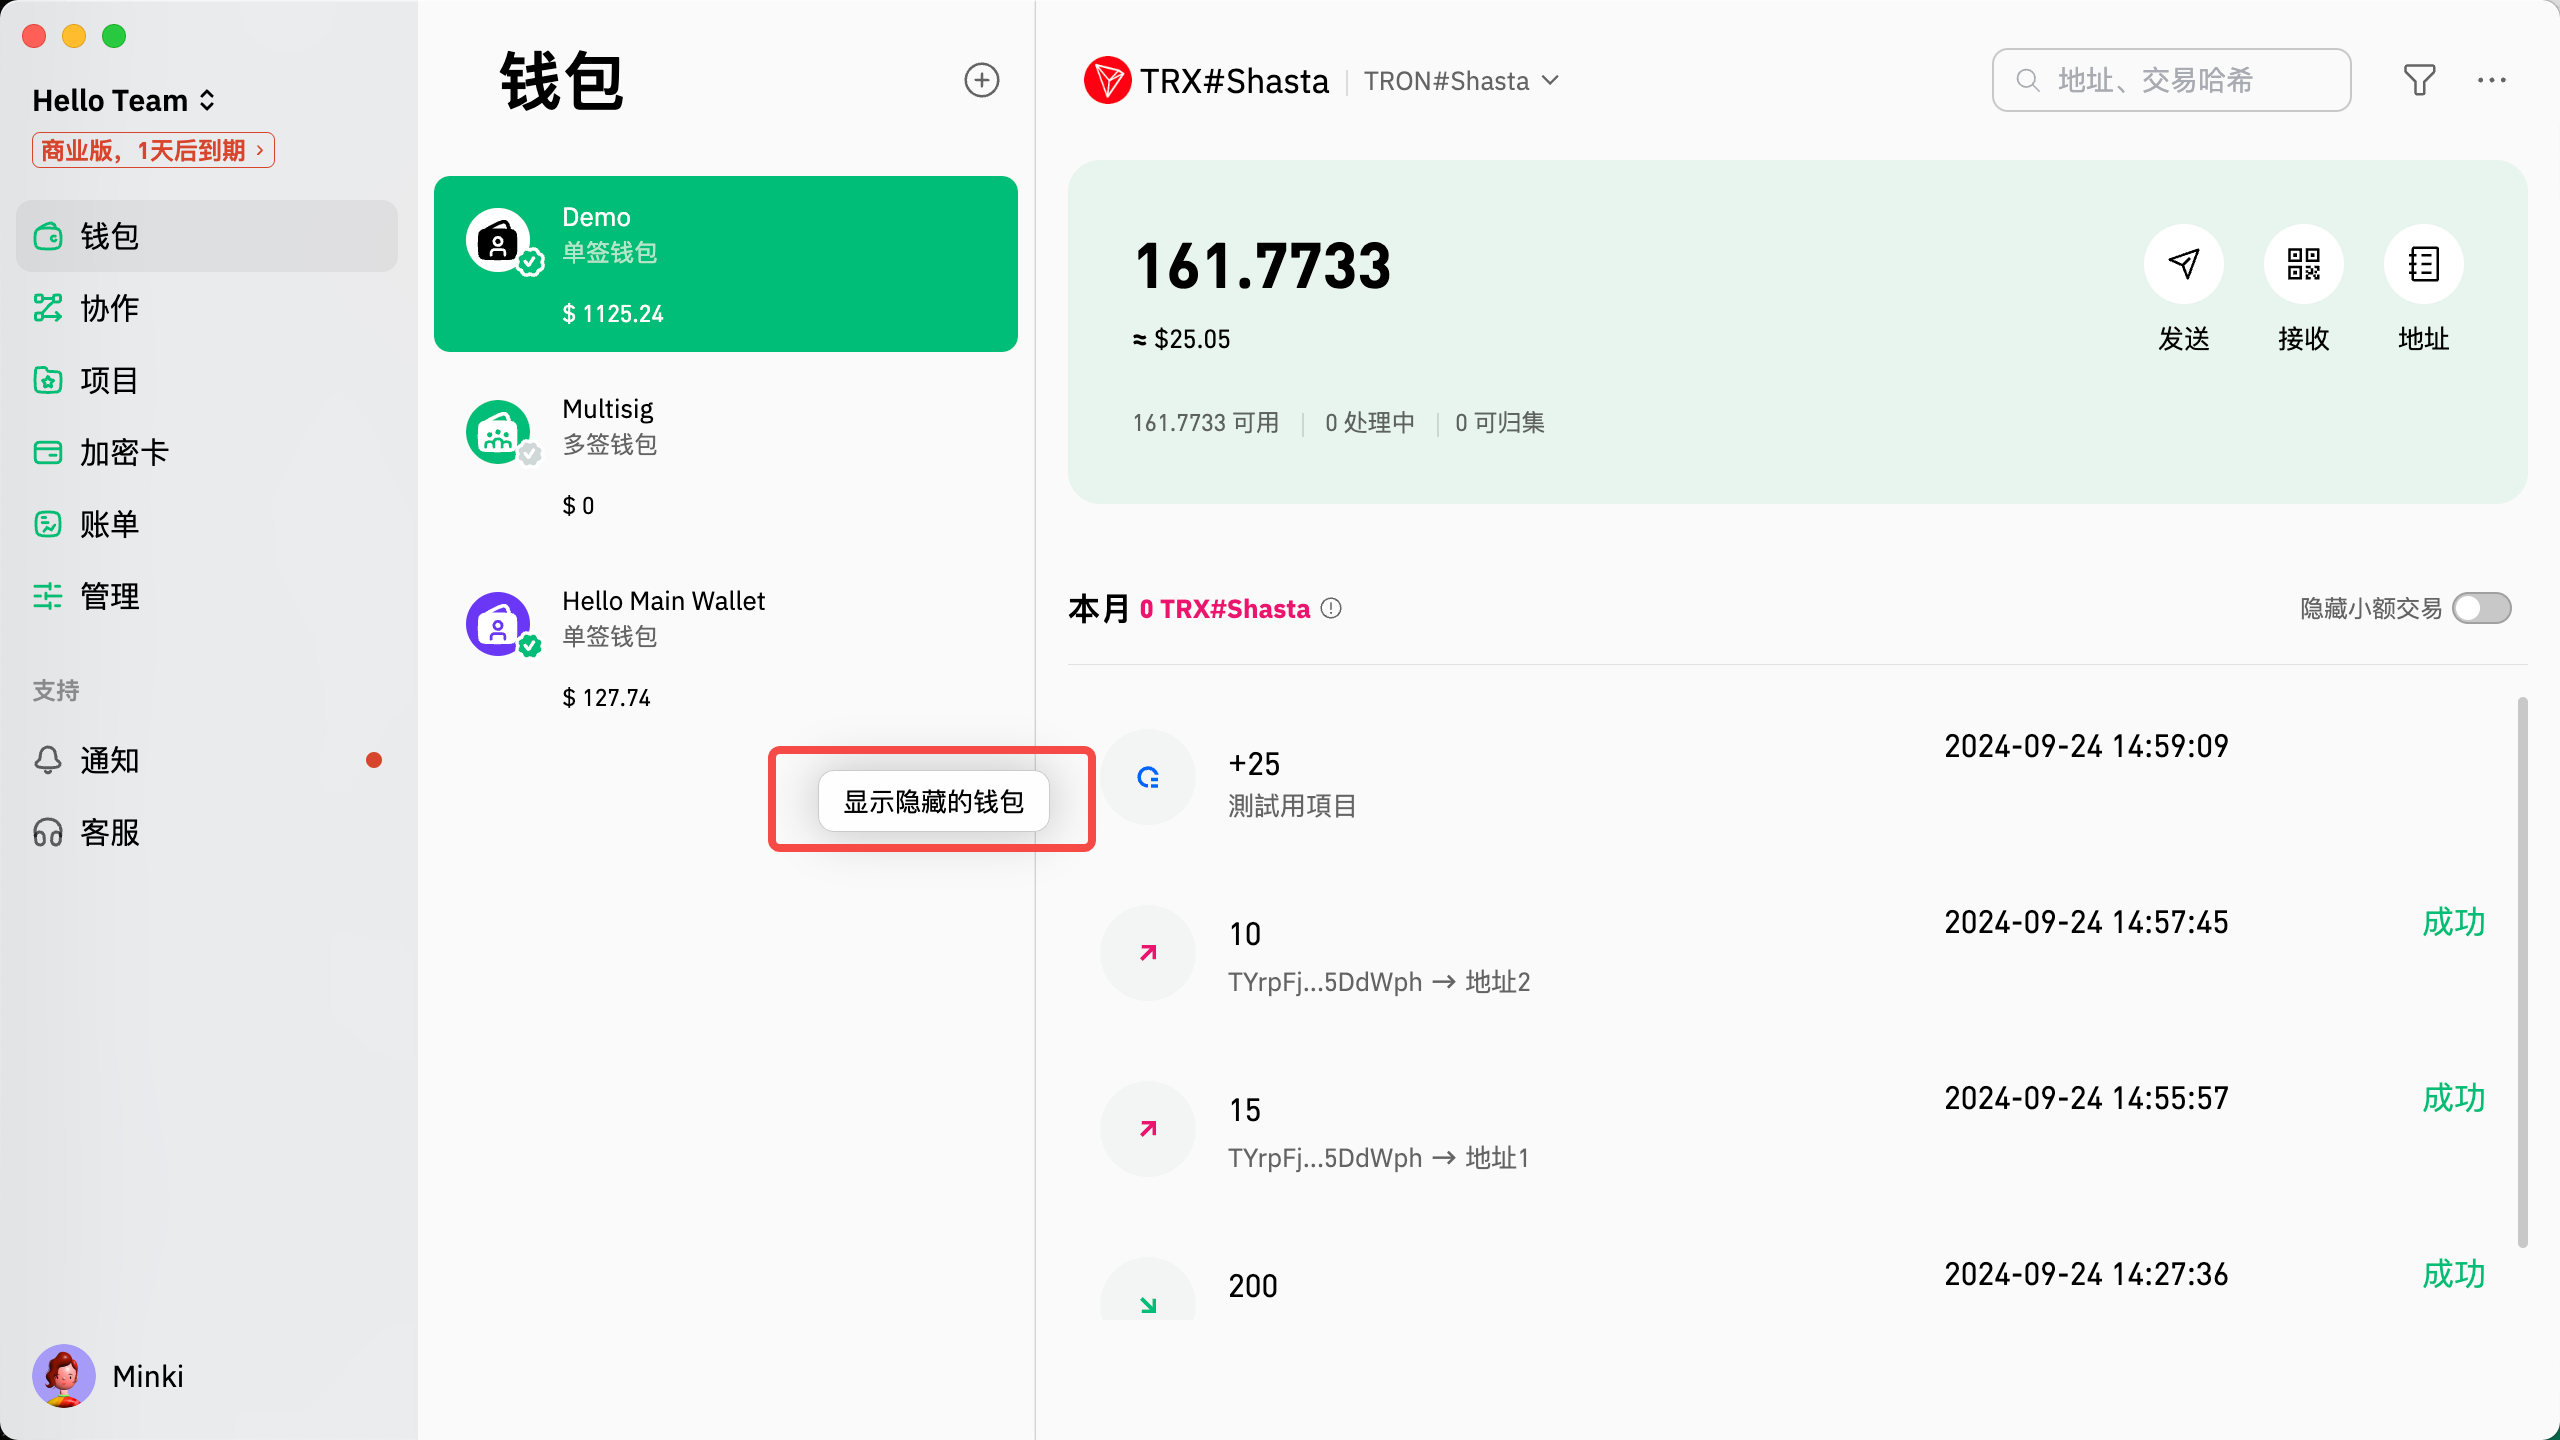Image resolution: width=2560 pixels, height=1440 pixels.
Task: Open the Address (地址) book icon
Action: click(x=2423, y=264)
